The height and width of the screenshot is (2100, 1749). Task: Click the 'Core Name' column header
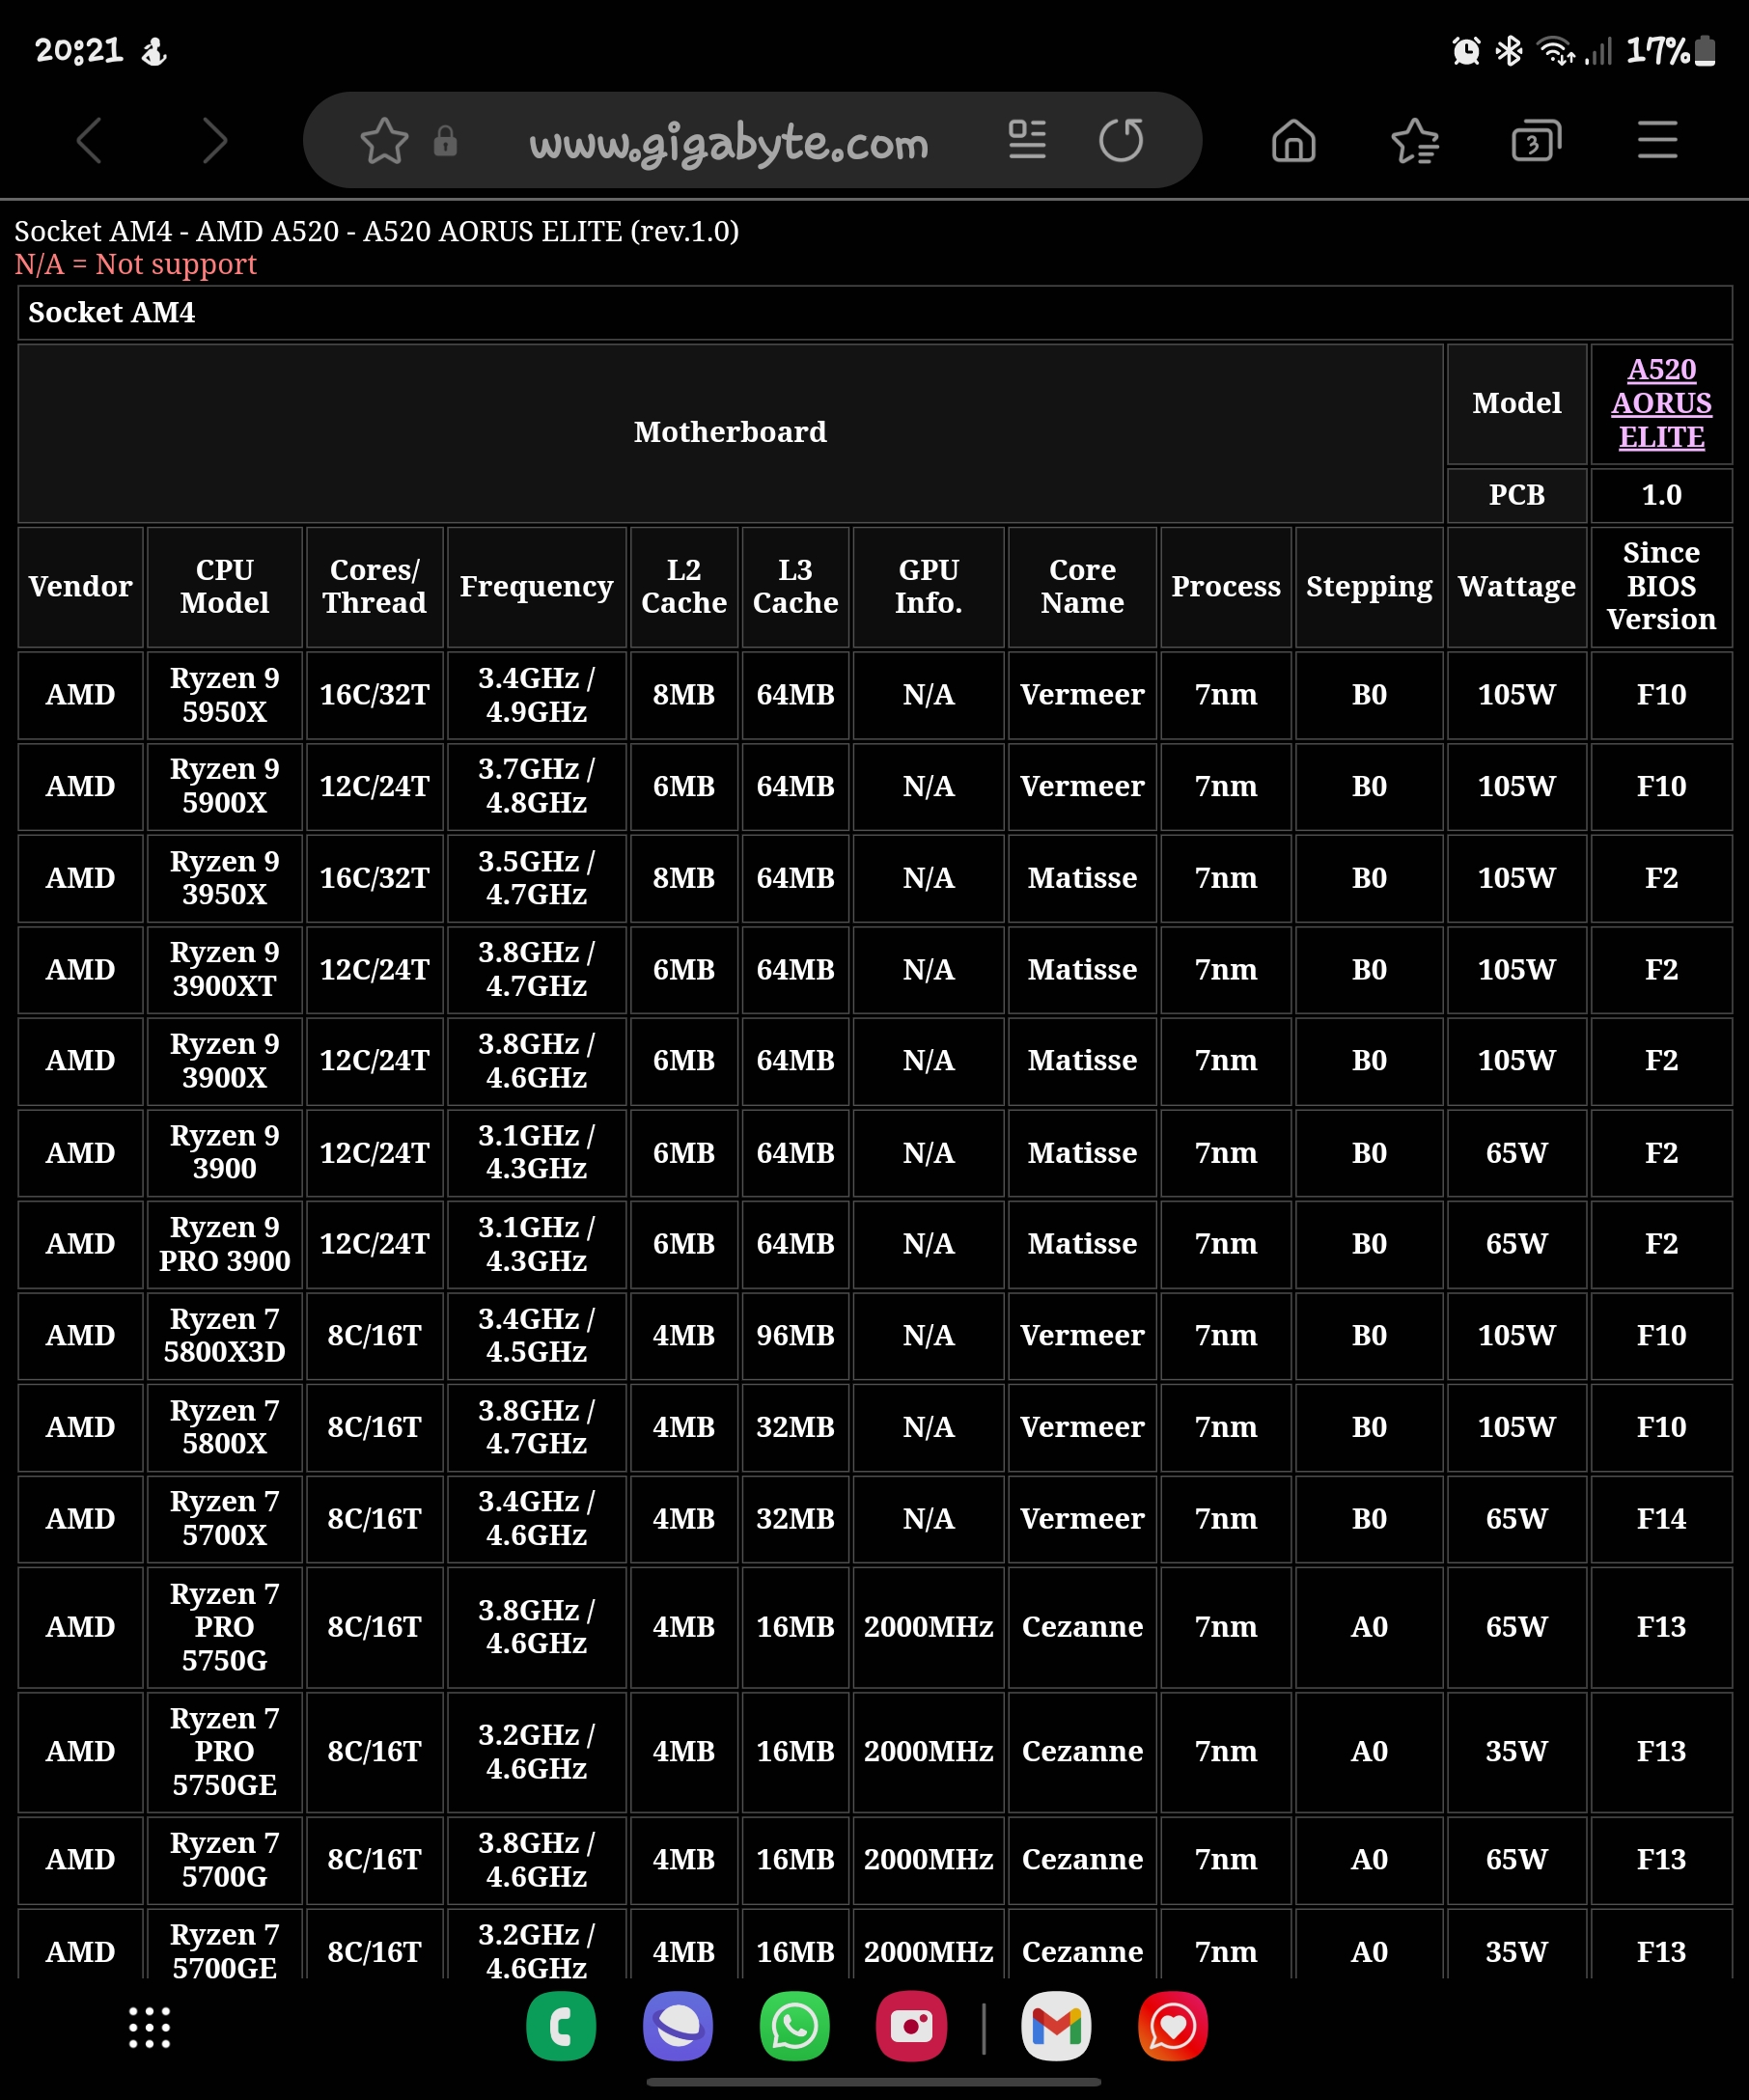click(x=1082, y=587)
